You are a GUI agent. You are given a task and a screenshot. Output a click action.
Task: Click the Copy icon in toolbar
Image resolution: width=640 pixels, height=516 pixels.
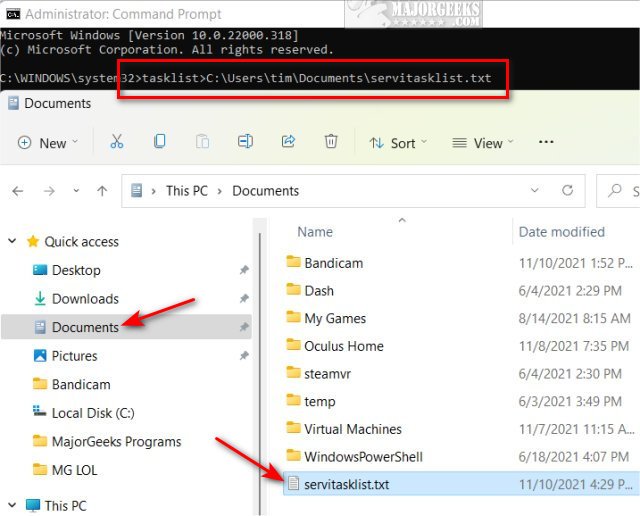tap(160, 142)
